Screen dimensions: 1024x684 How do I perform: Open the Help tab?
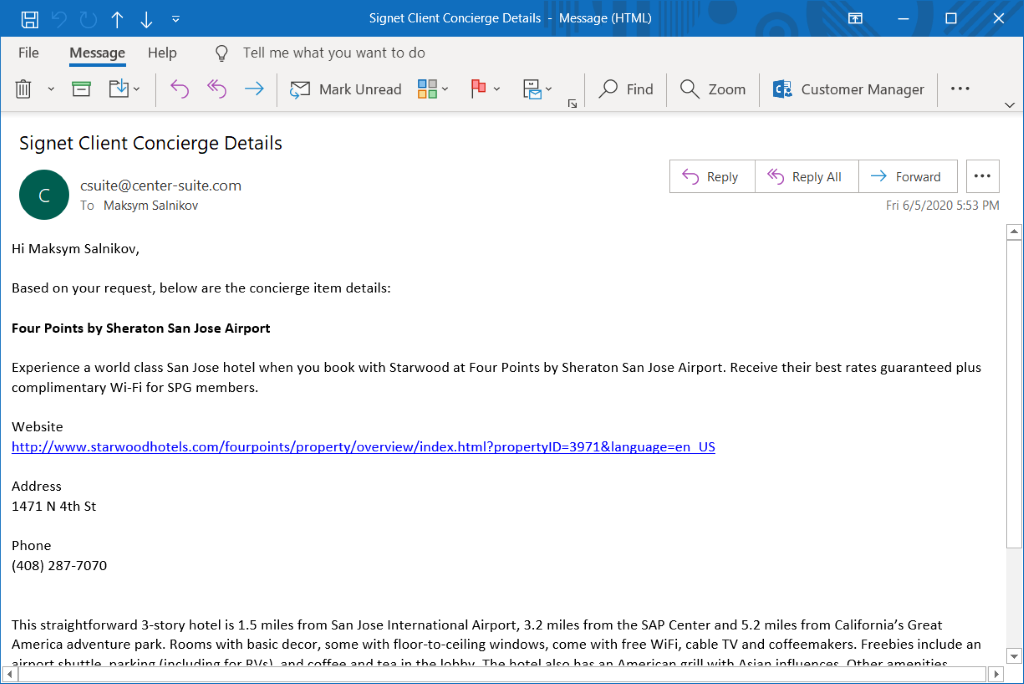point(162,52)
